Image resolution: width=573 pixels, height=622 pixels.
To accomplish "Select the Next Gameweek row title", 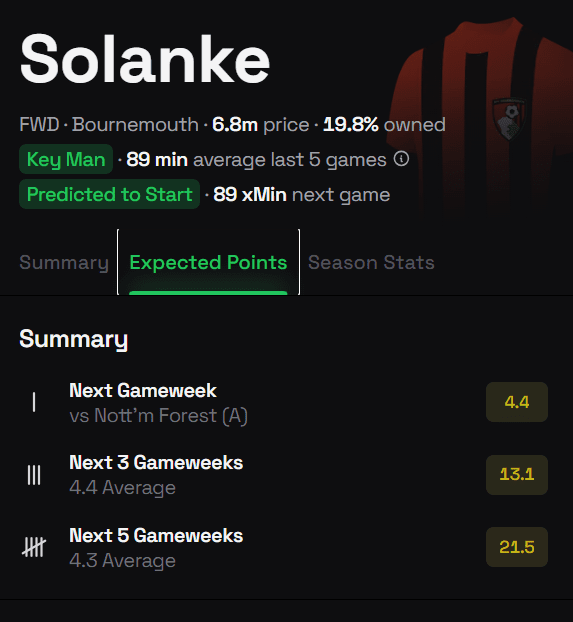I will pos(143,390).
